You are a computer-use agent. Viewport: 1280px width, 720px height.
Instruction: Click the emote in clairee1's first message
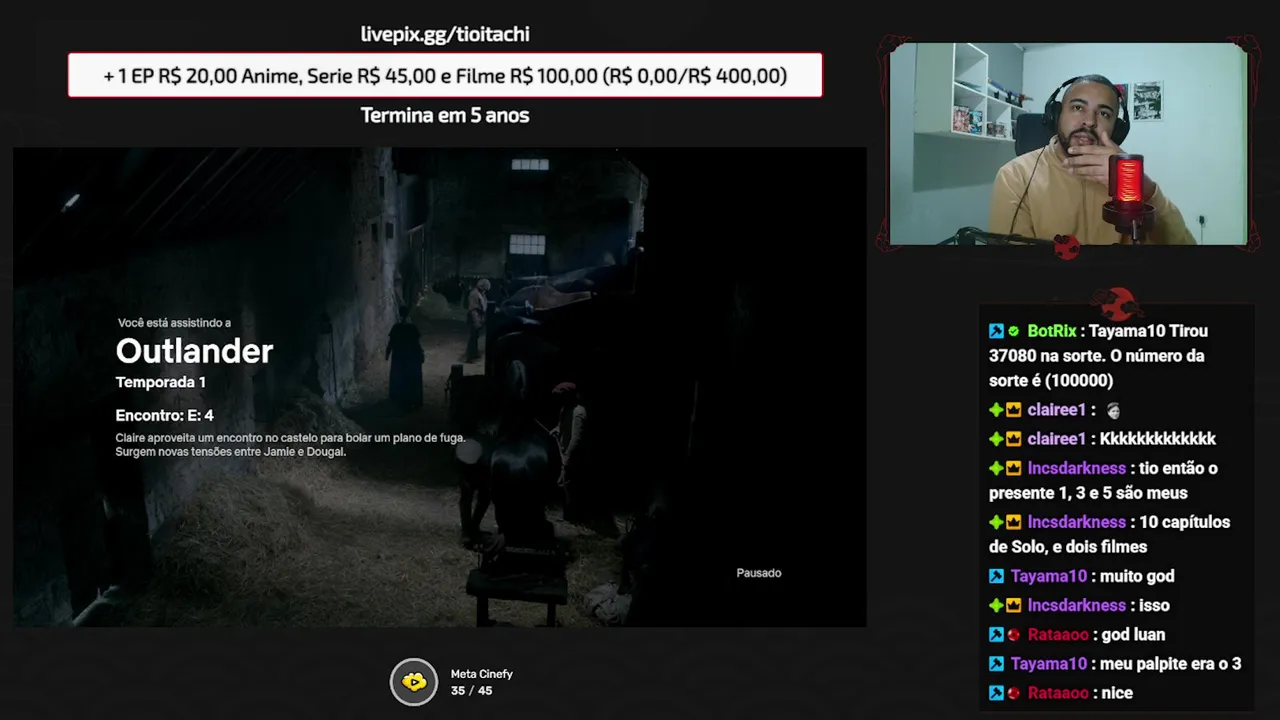coord(1113,410)
